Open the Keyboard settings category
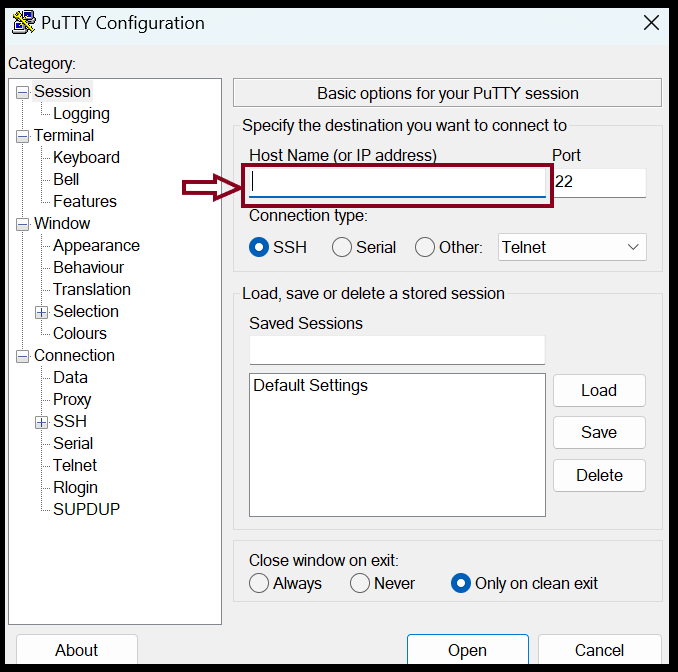Image resolution: width=678 pixels, height=672 pixels. (86, 157)
